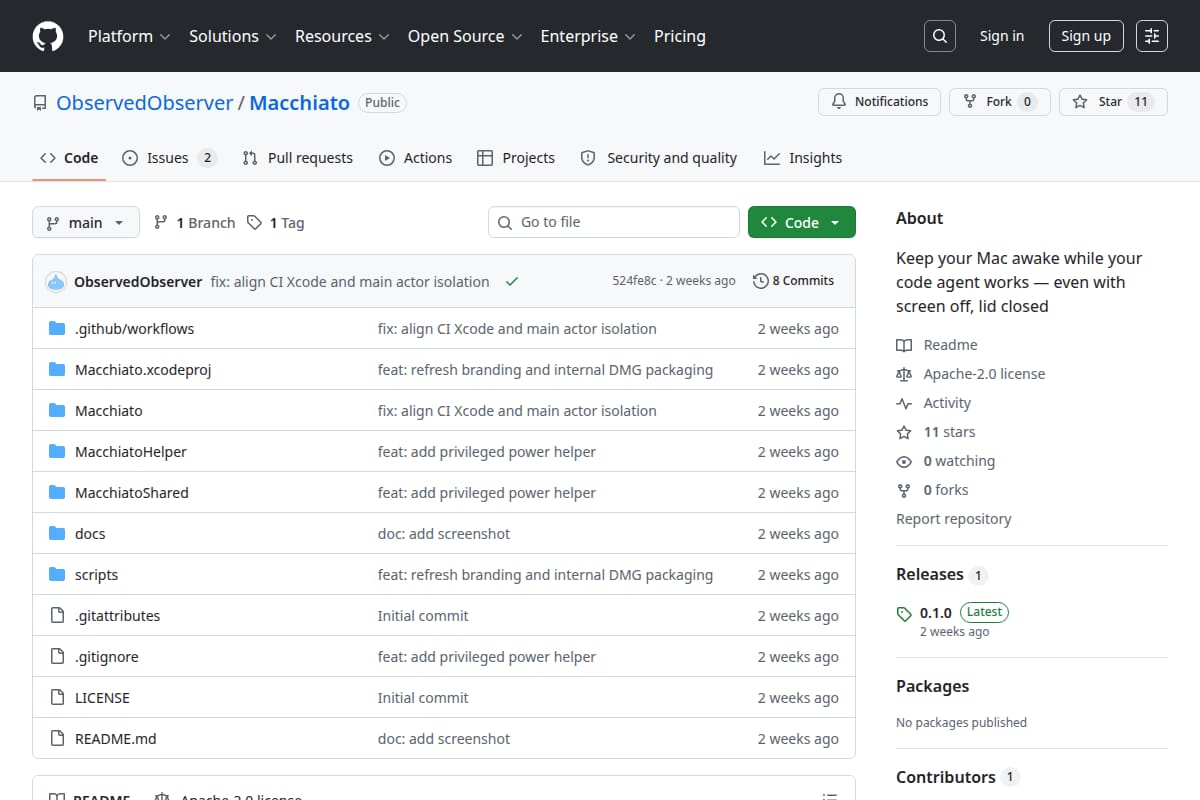Click the ObservedObserver avatar in commit row

pyautogui.click(x=56, y=282)
